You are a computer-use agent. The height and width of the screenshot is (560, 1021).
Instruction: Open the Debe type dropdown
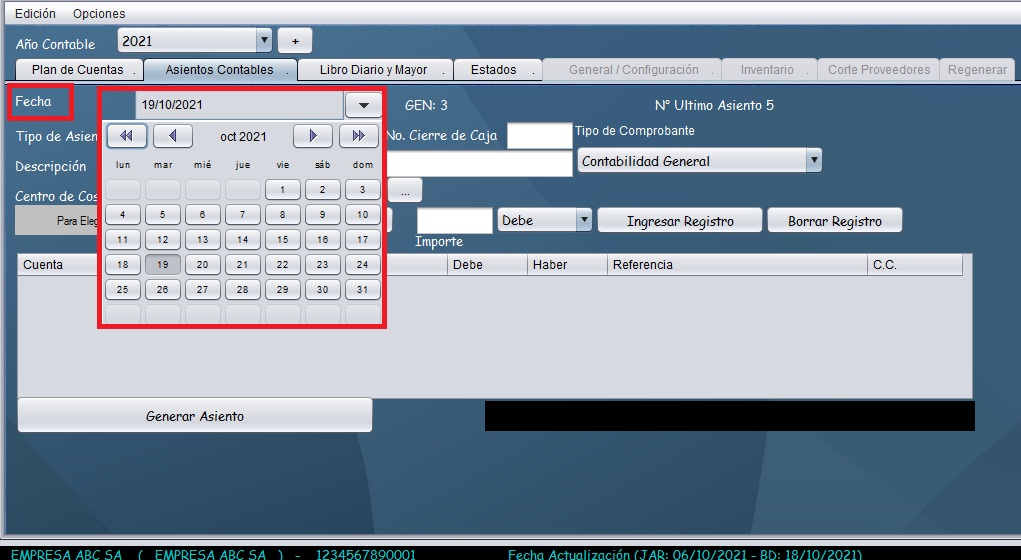point(584,220)
